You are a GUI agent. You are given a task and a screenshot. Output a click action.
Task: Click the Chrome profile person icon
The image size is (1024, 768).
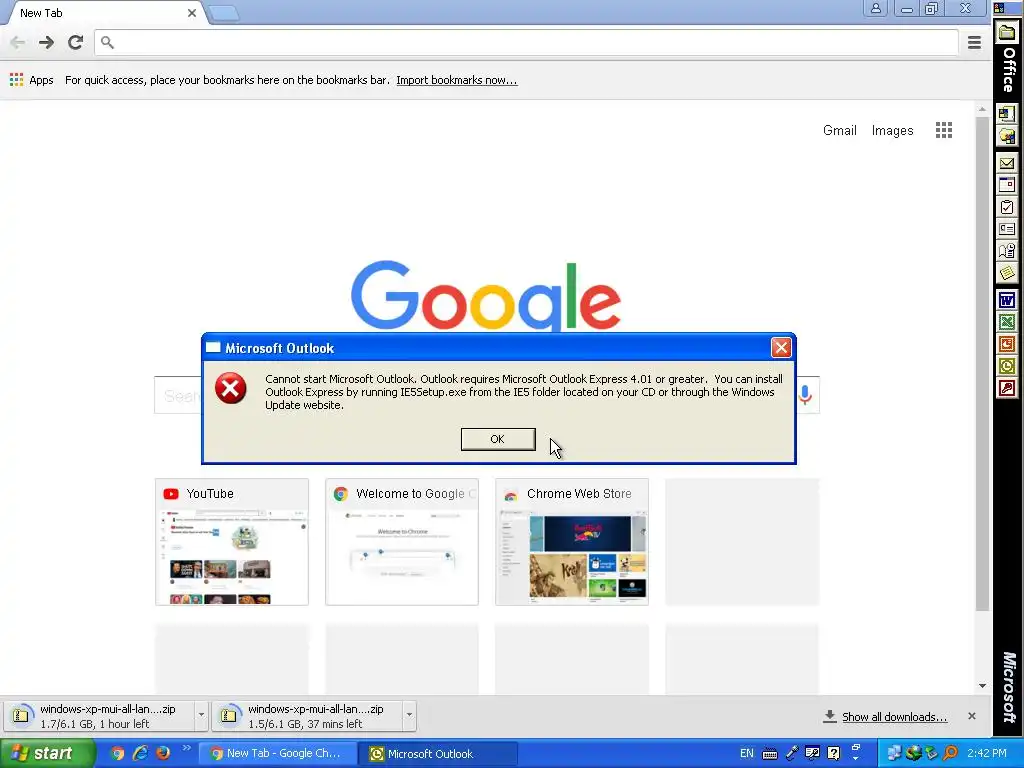point(875,8)
